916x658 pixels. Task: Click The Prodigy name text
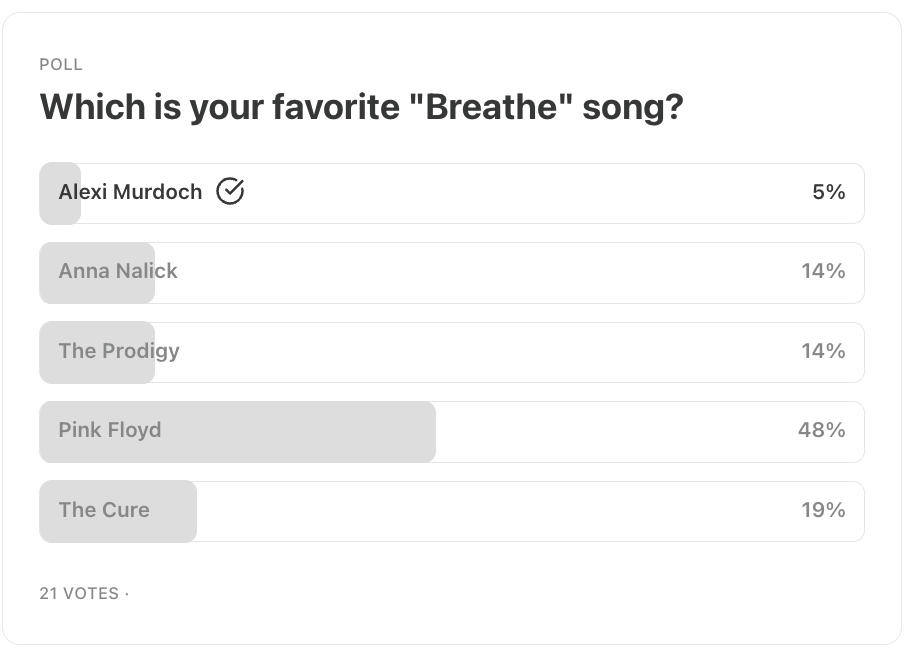coord(119,351)
